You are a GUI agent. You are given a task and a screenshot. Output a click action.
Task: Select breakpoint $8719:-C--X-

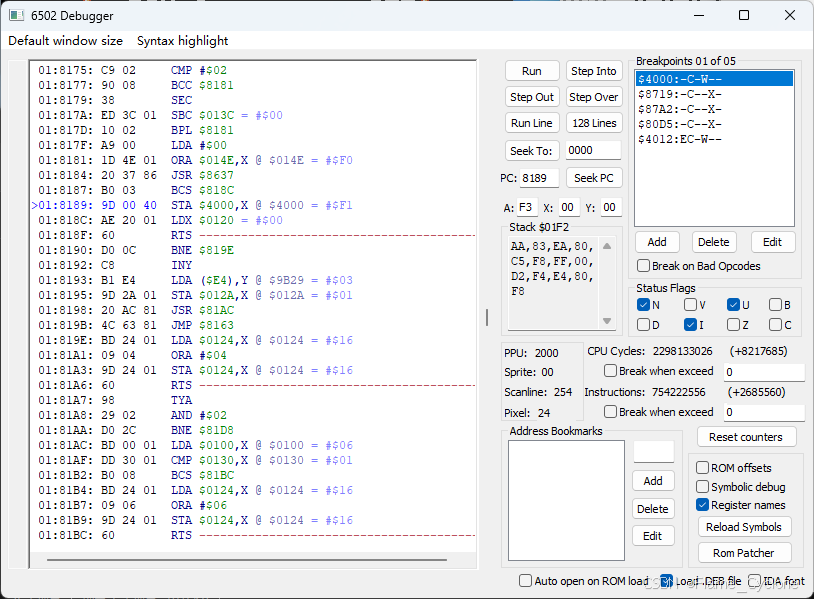714,94
